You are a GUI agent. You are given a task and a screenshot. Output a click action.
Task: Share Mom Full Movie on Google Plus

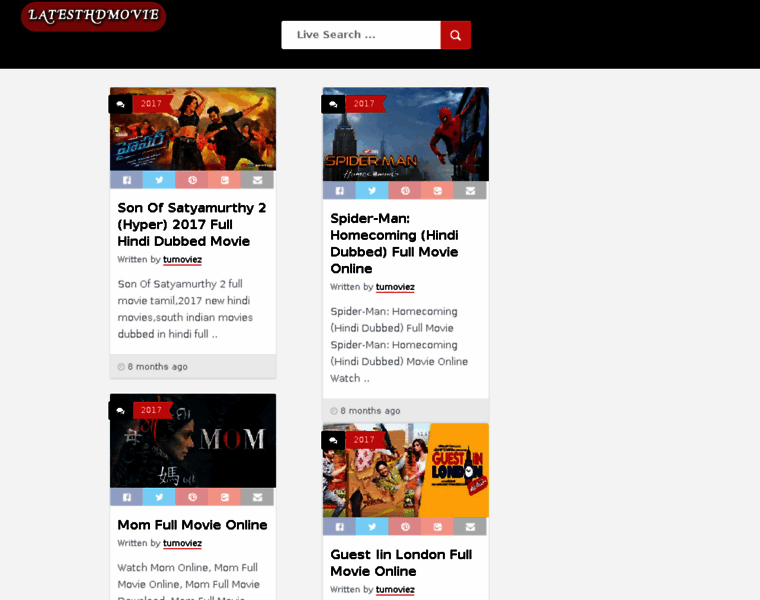coord(224,497)
